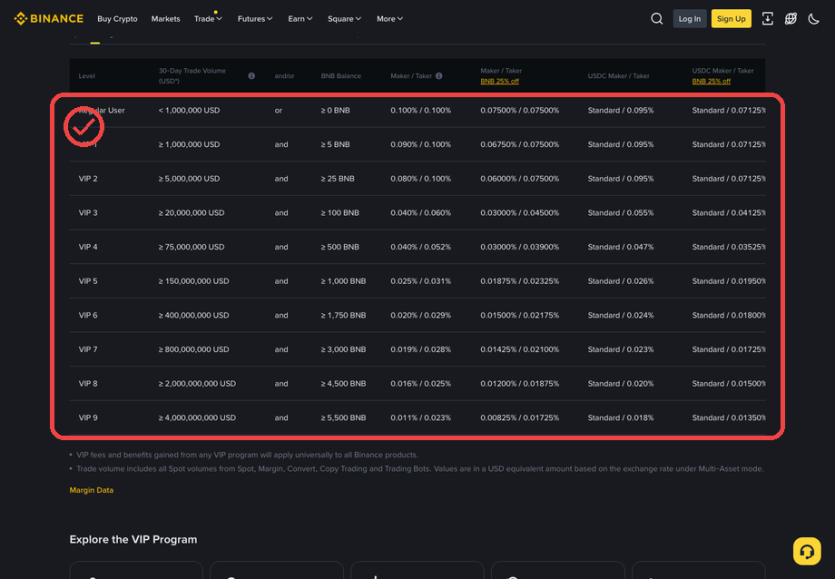Click the '≥ 5,000,000 USD' volume cell
The width and height of the screenshot is (835, 579).
189,178
